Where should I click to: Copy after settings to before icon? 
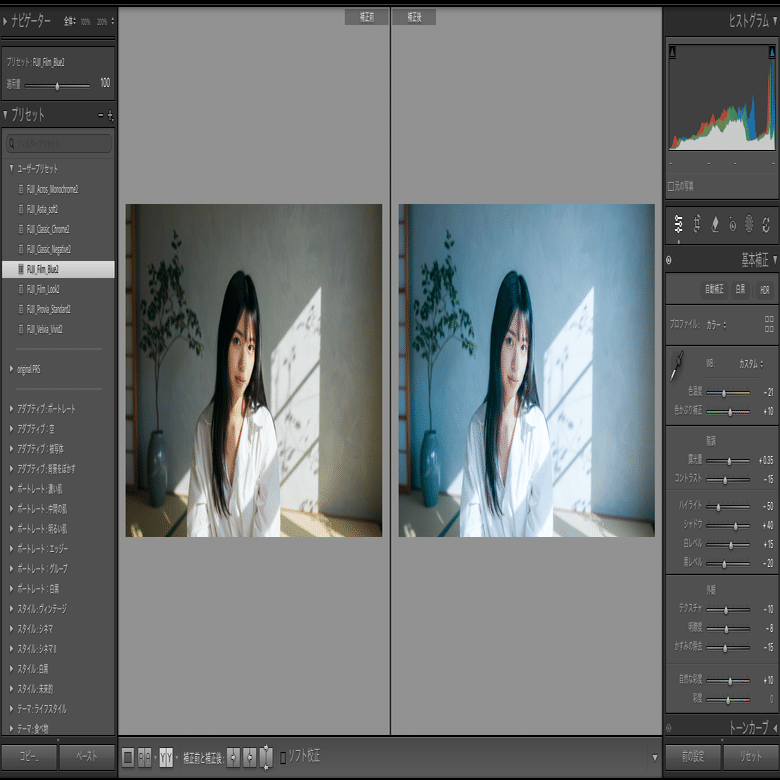250,758
